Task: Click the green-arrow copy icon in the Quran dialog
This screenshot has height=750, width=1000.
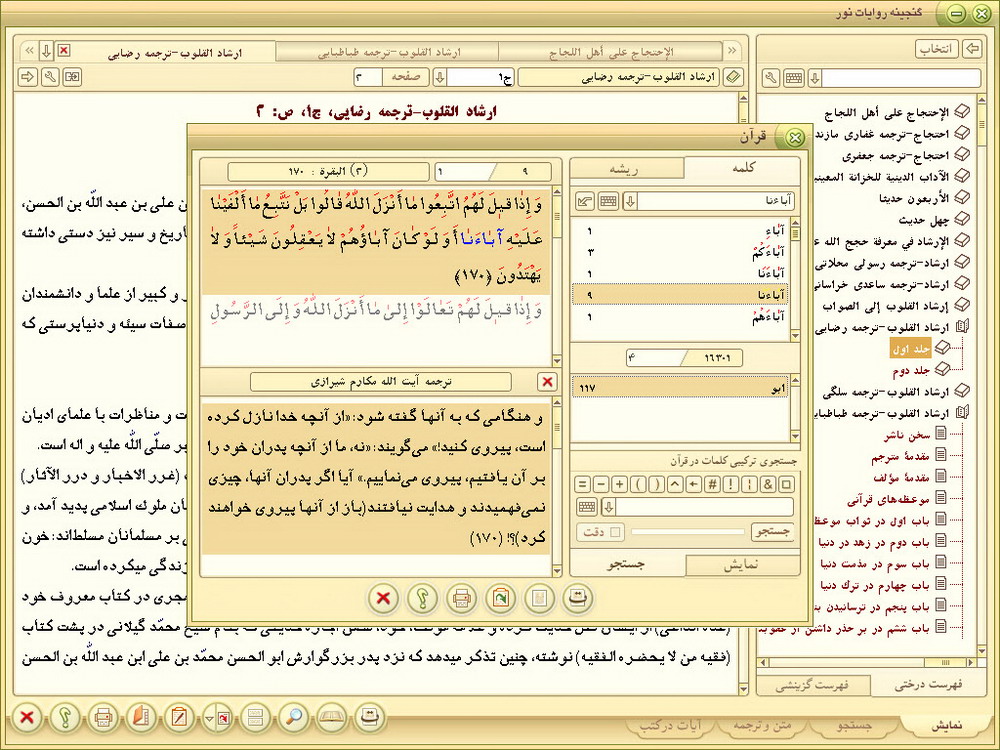Action: 501,598
